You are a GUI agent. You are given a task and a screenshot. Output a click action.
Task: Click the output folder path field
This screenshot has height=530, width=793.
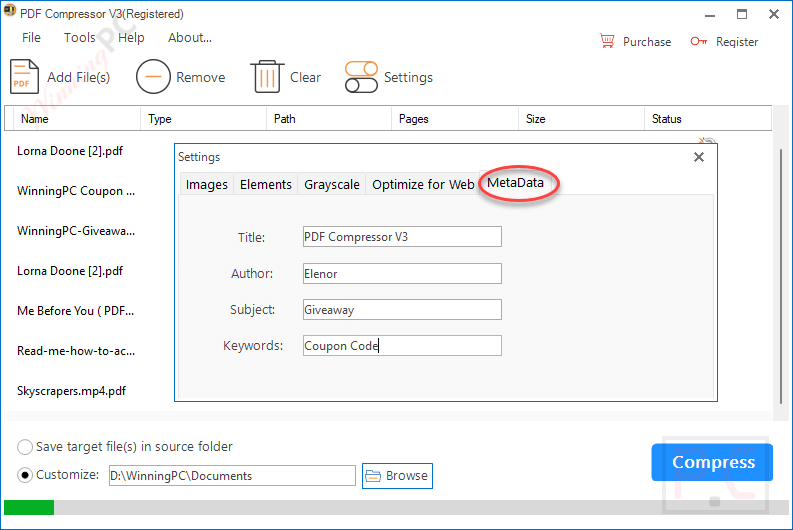(232, 476)
